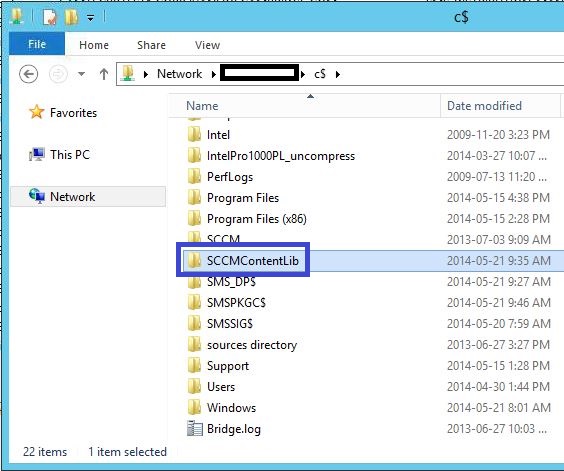
Task: Select the sources directory folder name
Action: pyautogui.click(x=252, y=345)
